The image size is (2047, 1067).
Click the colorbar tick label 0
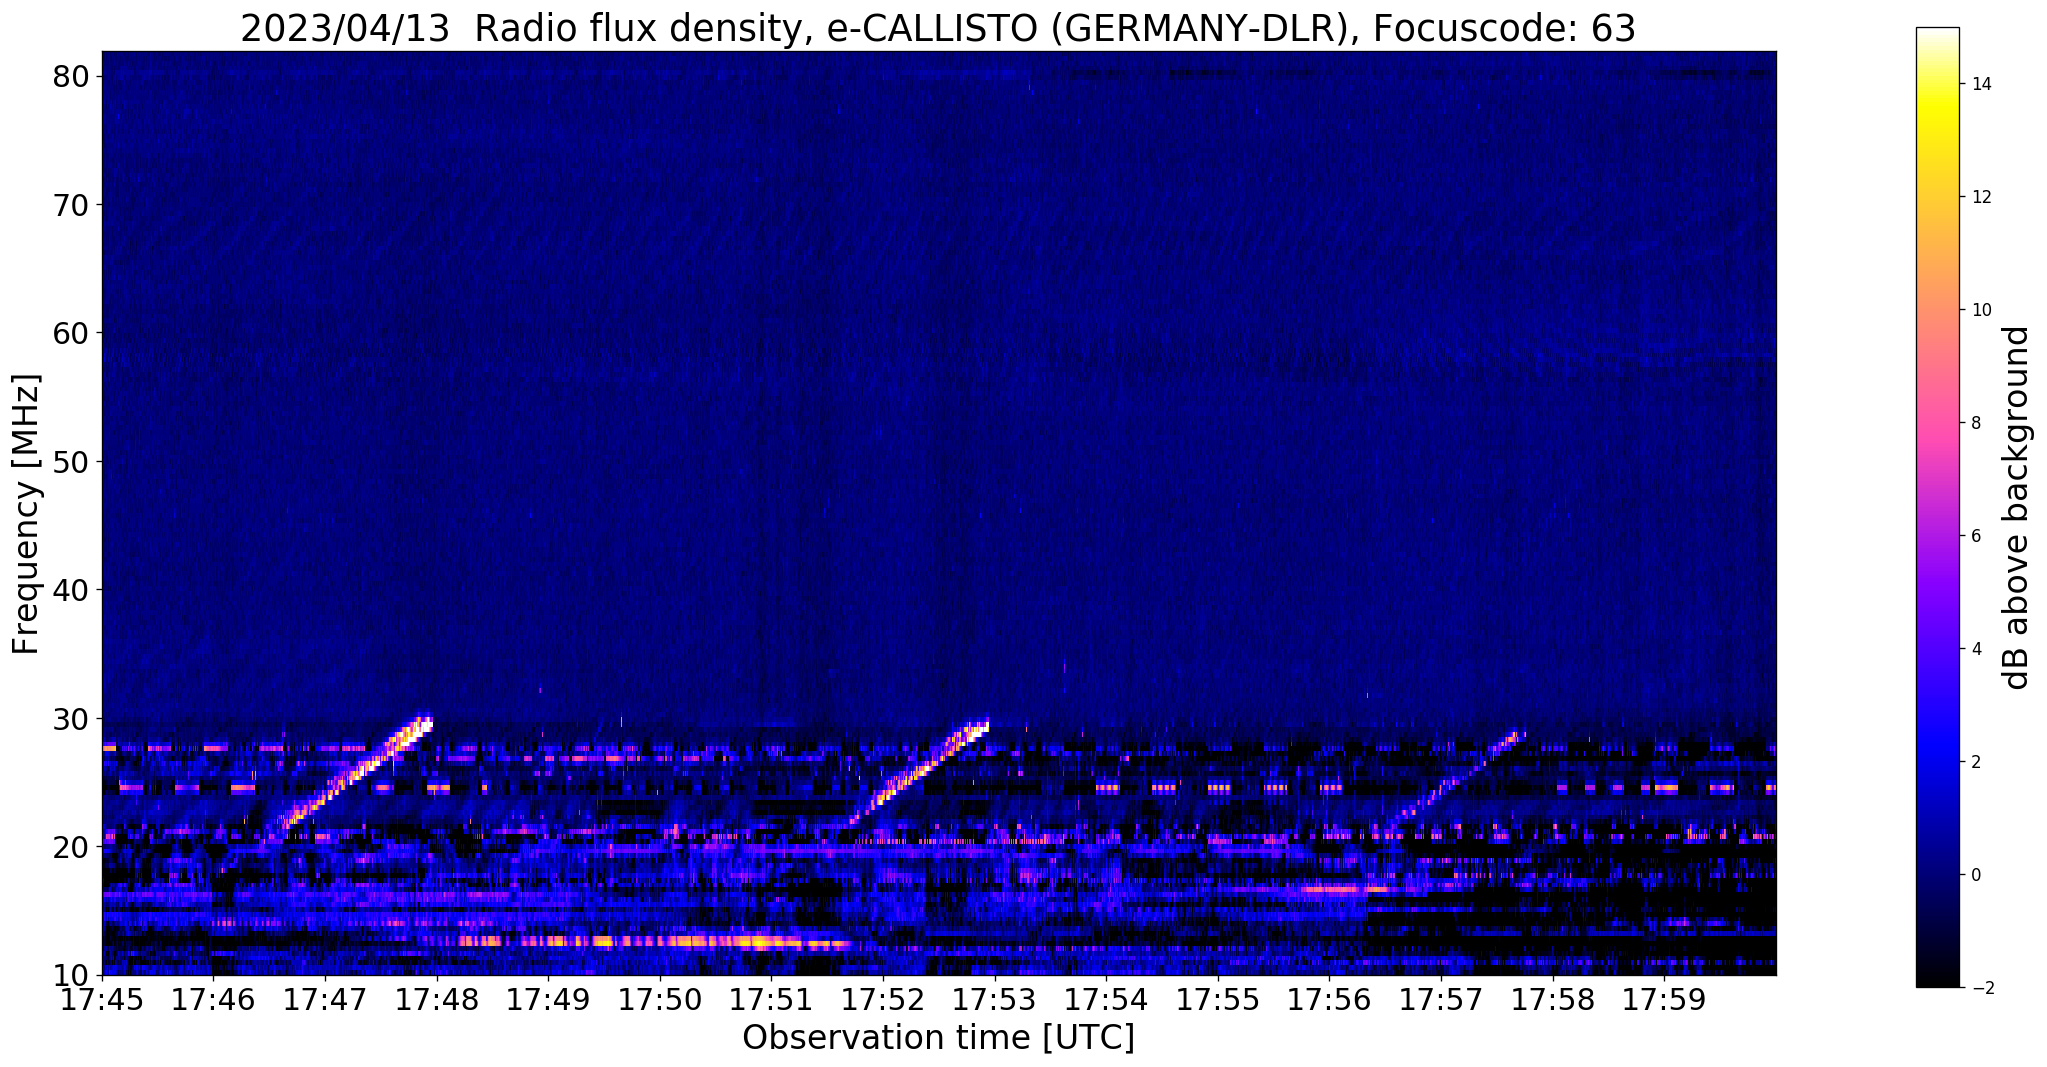point(1975,875)
